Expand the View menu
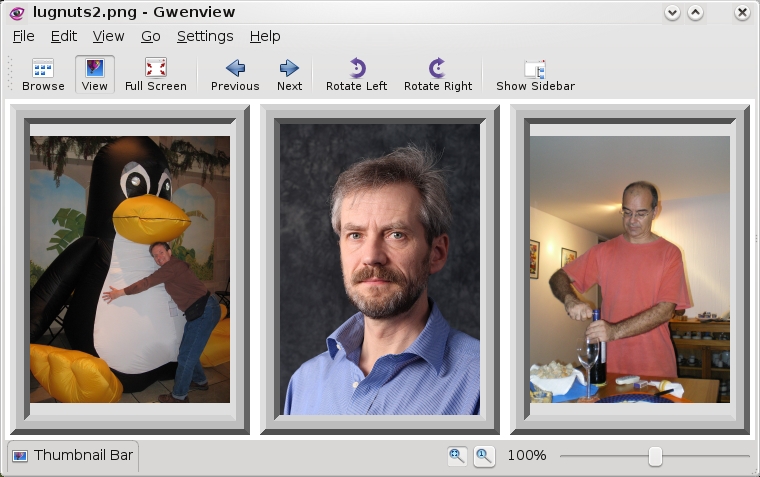The height and width of the screenshot is (477, 760). (108, 36)
